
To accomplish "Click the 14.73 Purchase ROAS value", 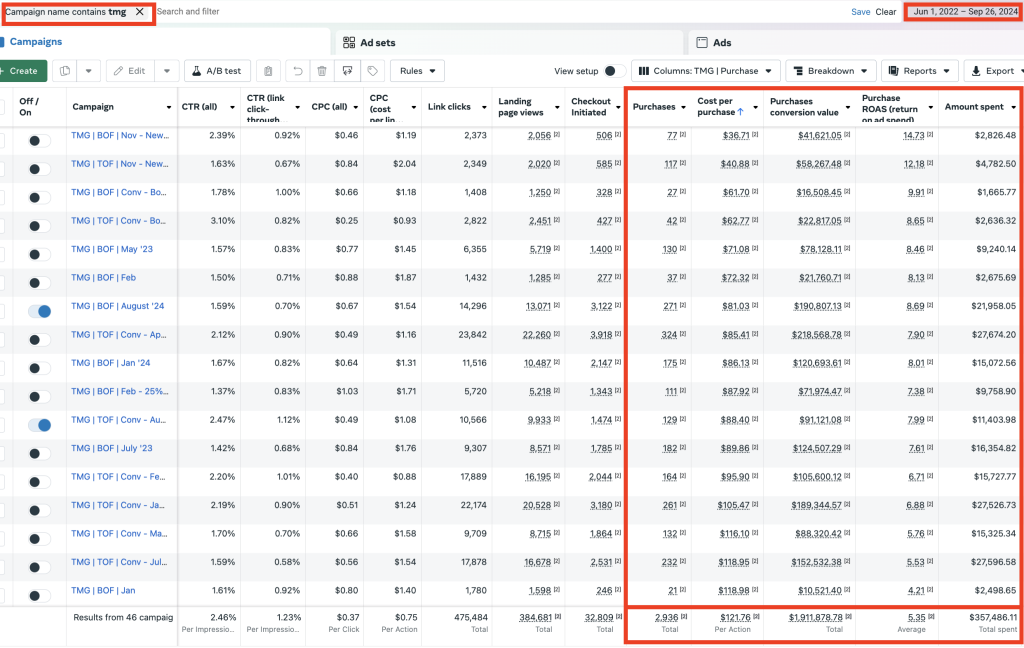I will click(x=914, y=135).
